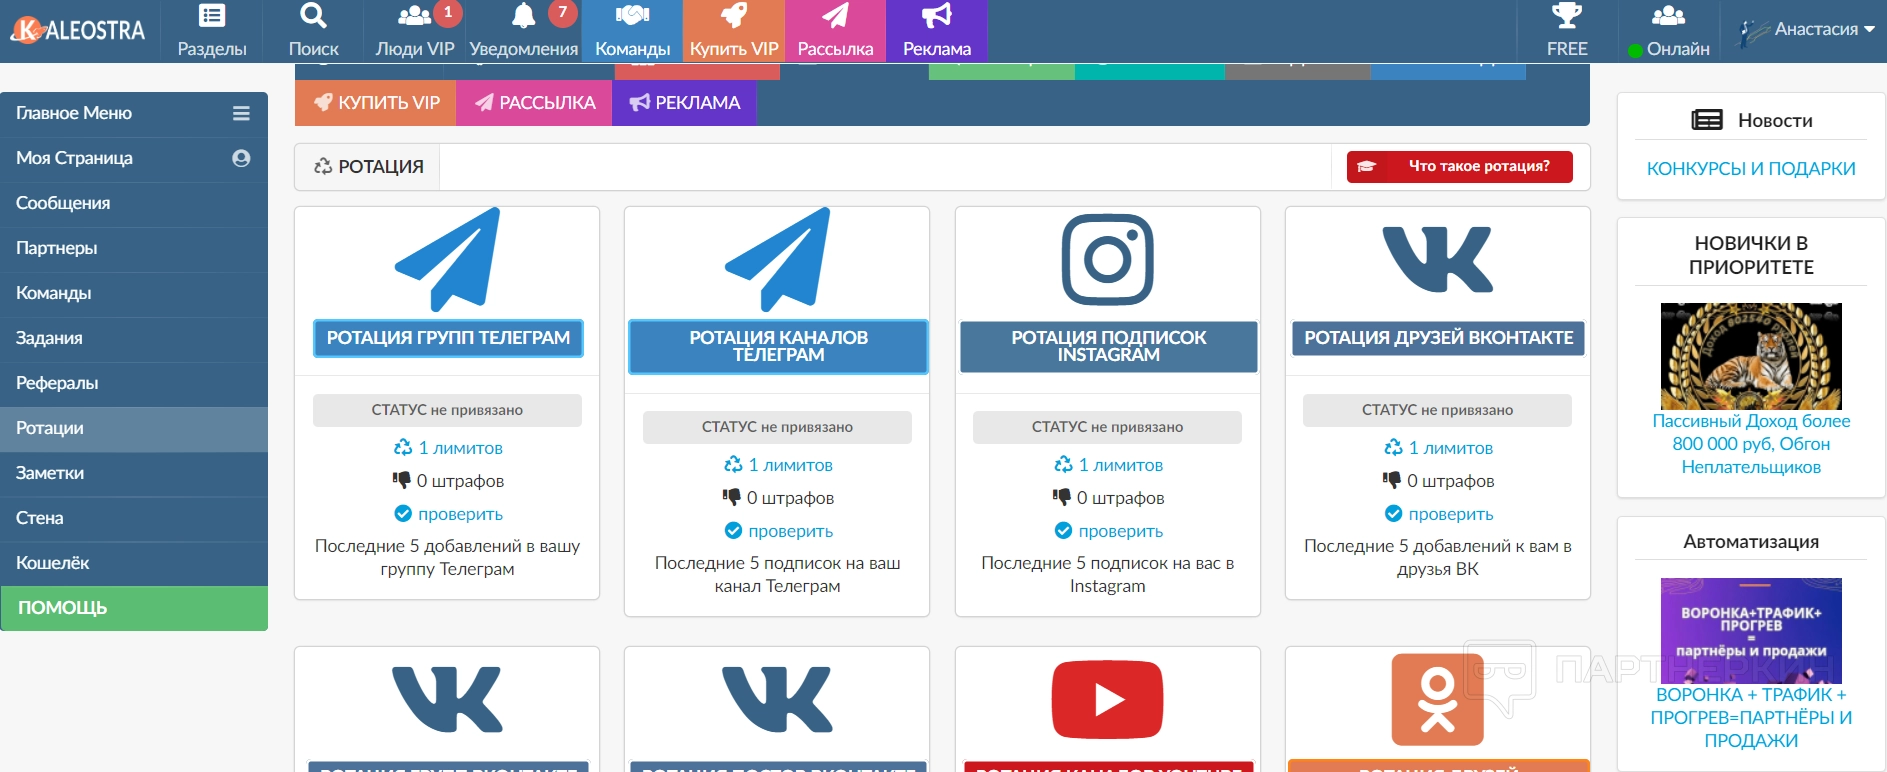Click Купить VIP rocket icon in top bar
Image resolution: width=1887 pixels, height=772 pixels.
pyautogui.click(x=734, y=15)
